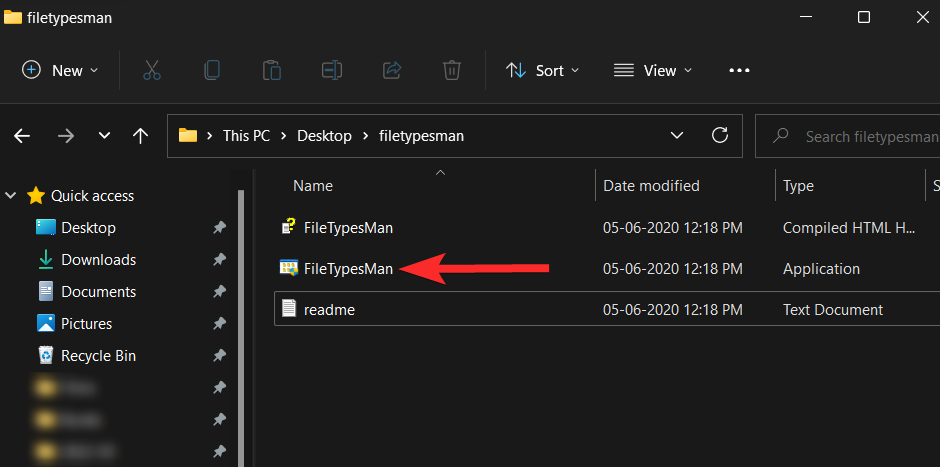Refresh the current folder view

(719, 136)
